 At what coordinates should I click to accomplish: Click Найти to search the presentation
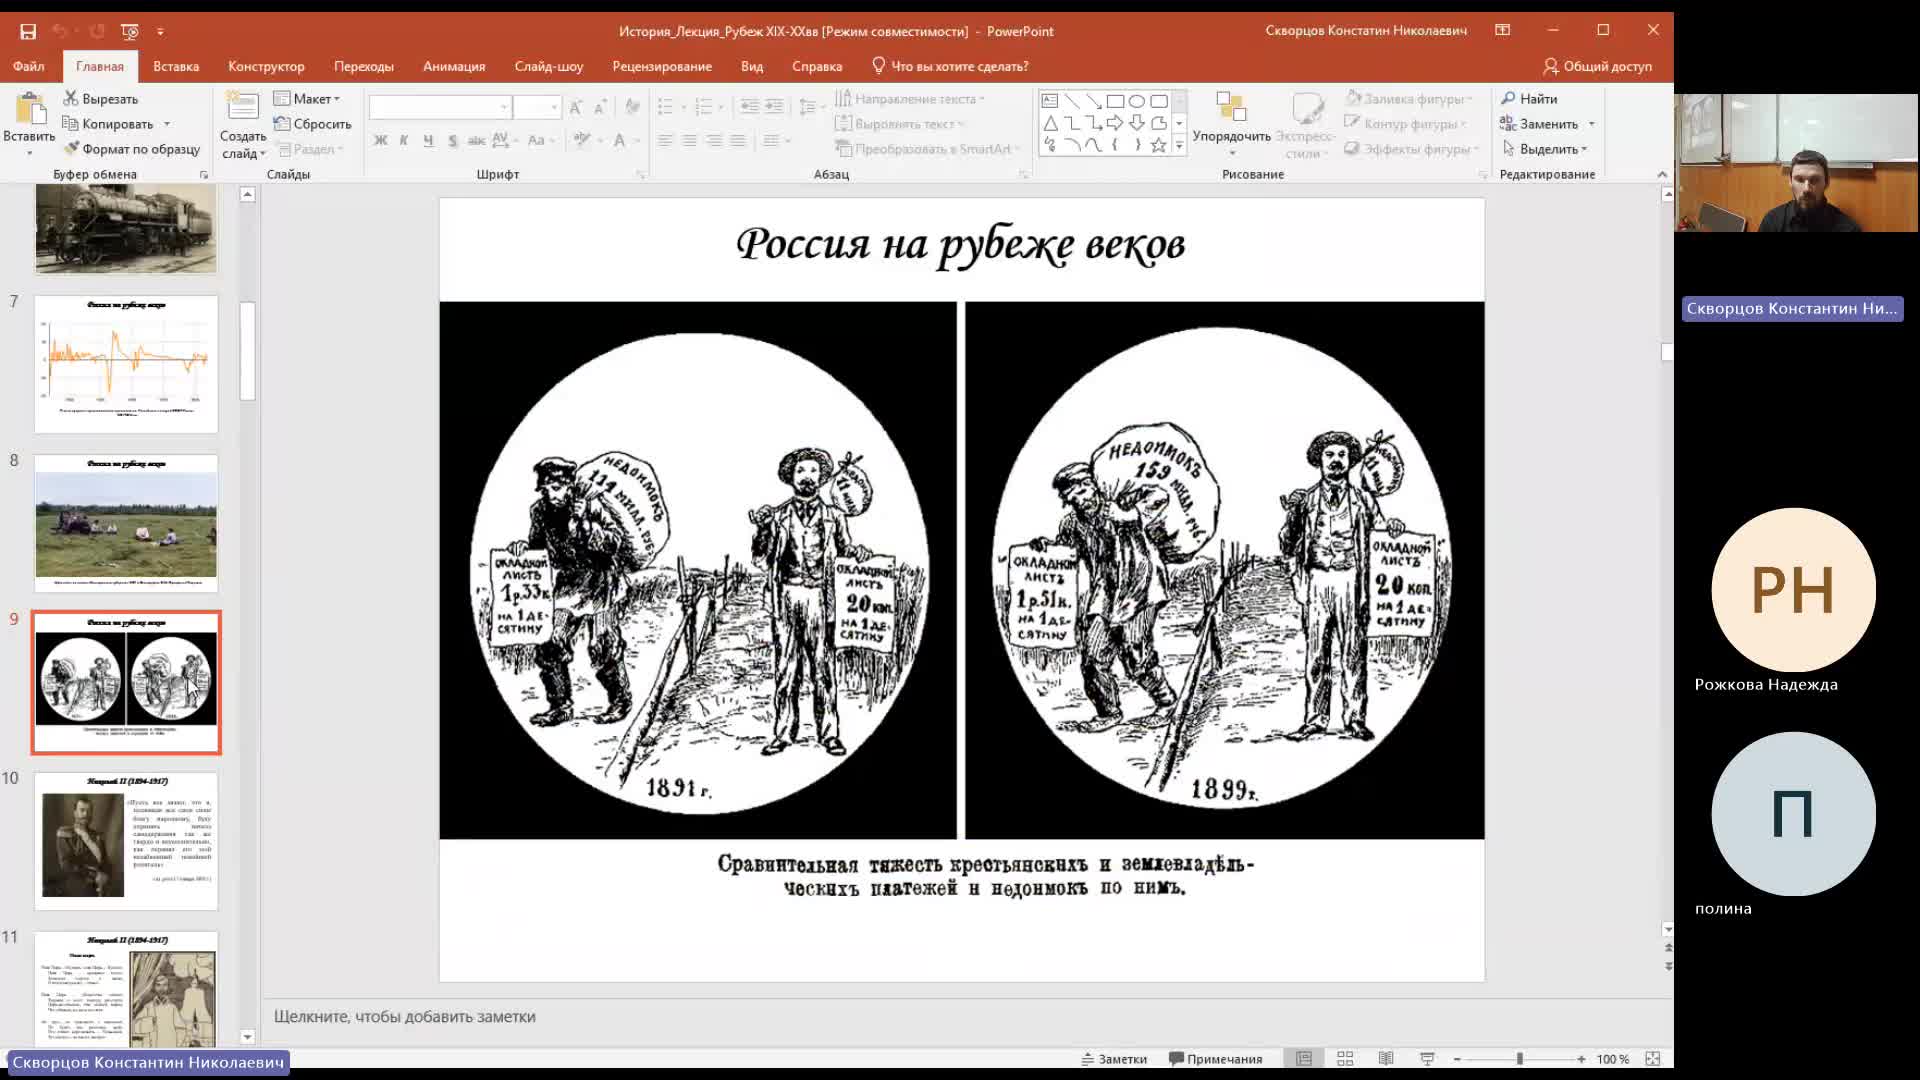[x=1530, y=99]
